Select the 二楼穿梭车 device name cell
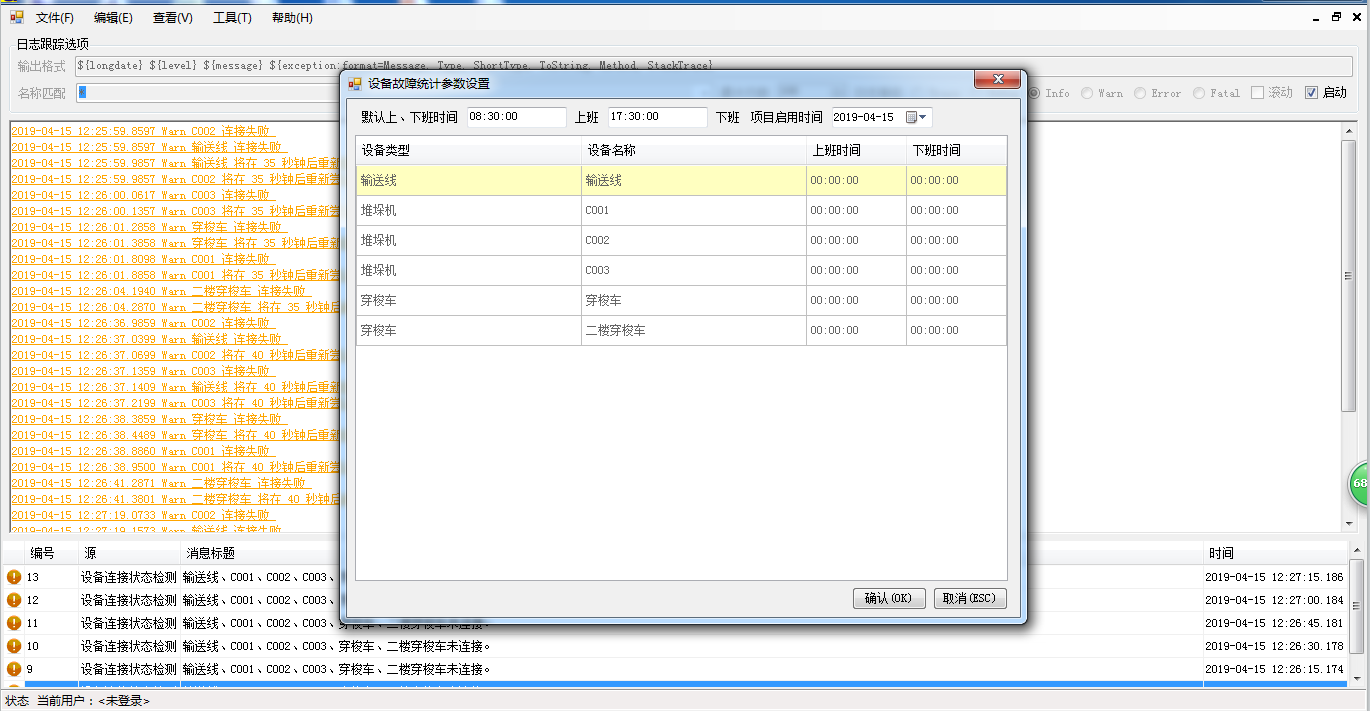 coord(694,330)
